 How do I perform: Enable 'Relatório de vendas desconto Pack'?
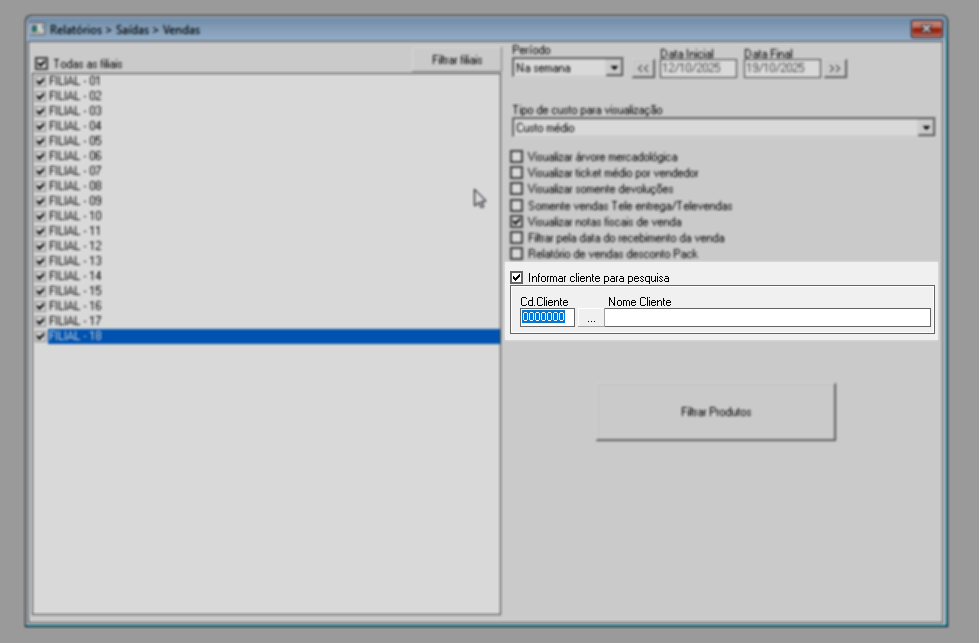click(x=516, y=254)
